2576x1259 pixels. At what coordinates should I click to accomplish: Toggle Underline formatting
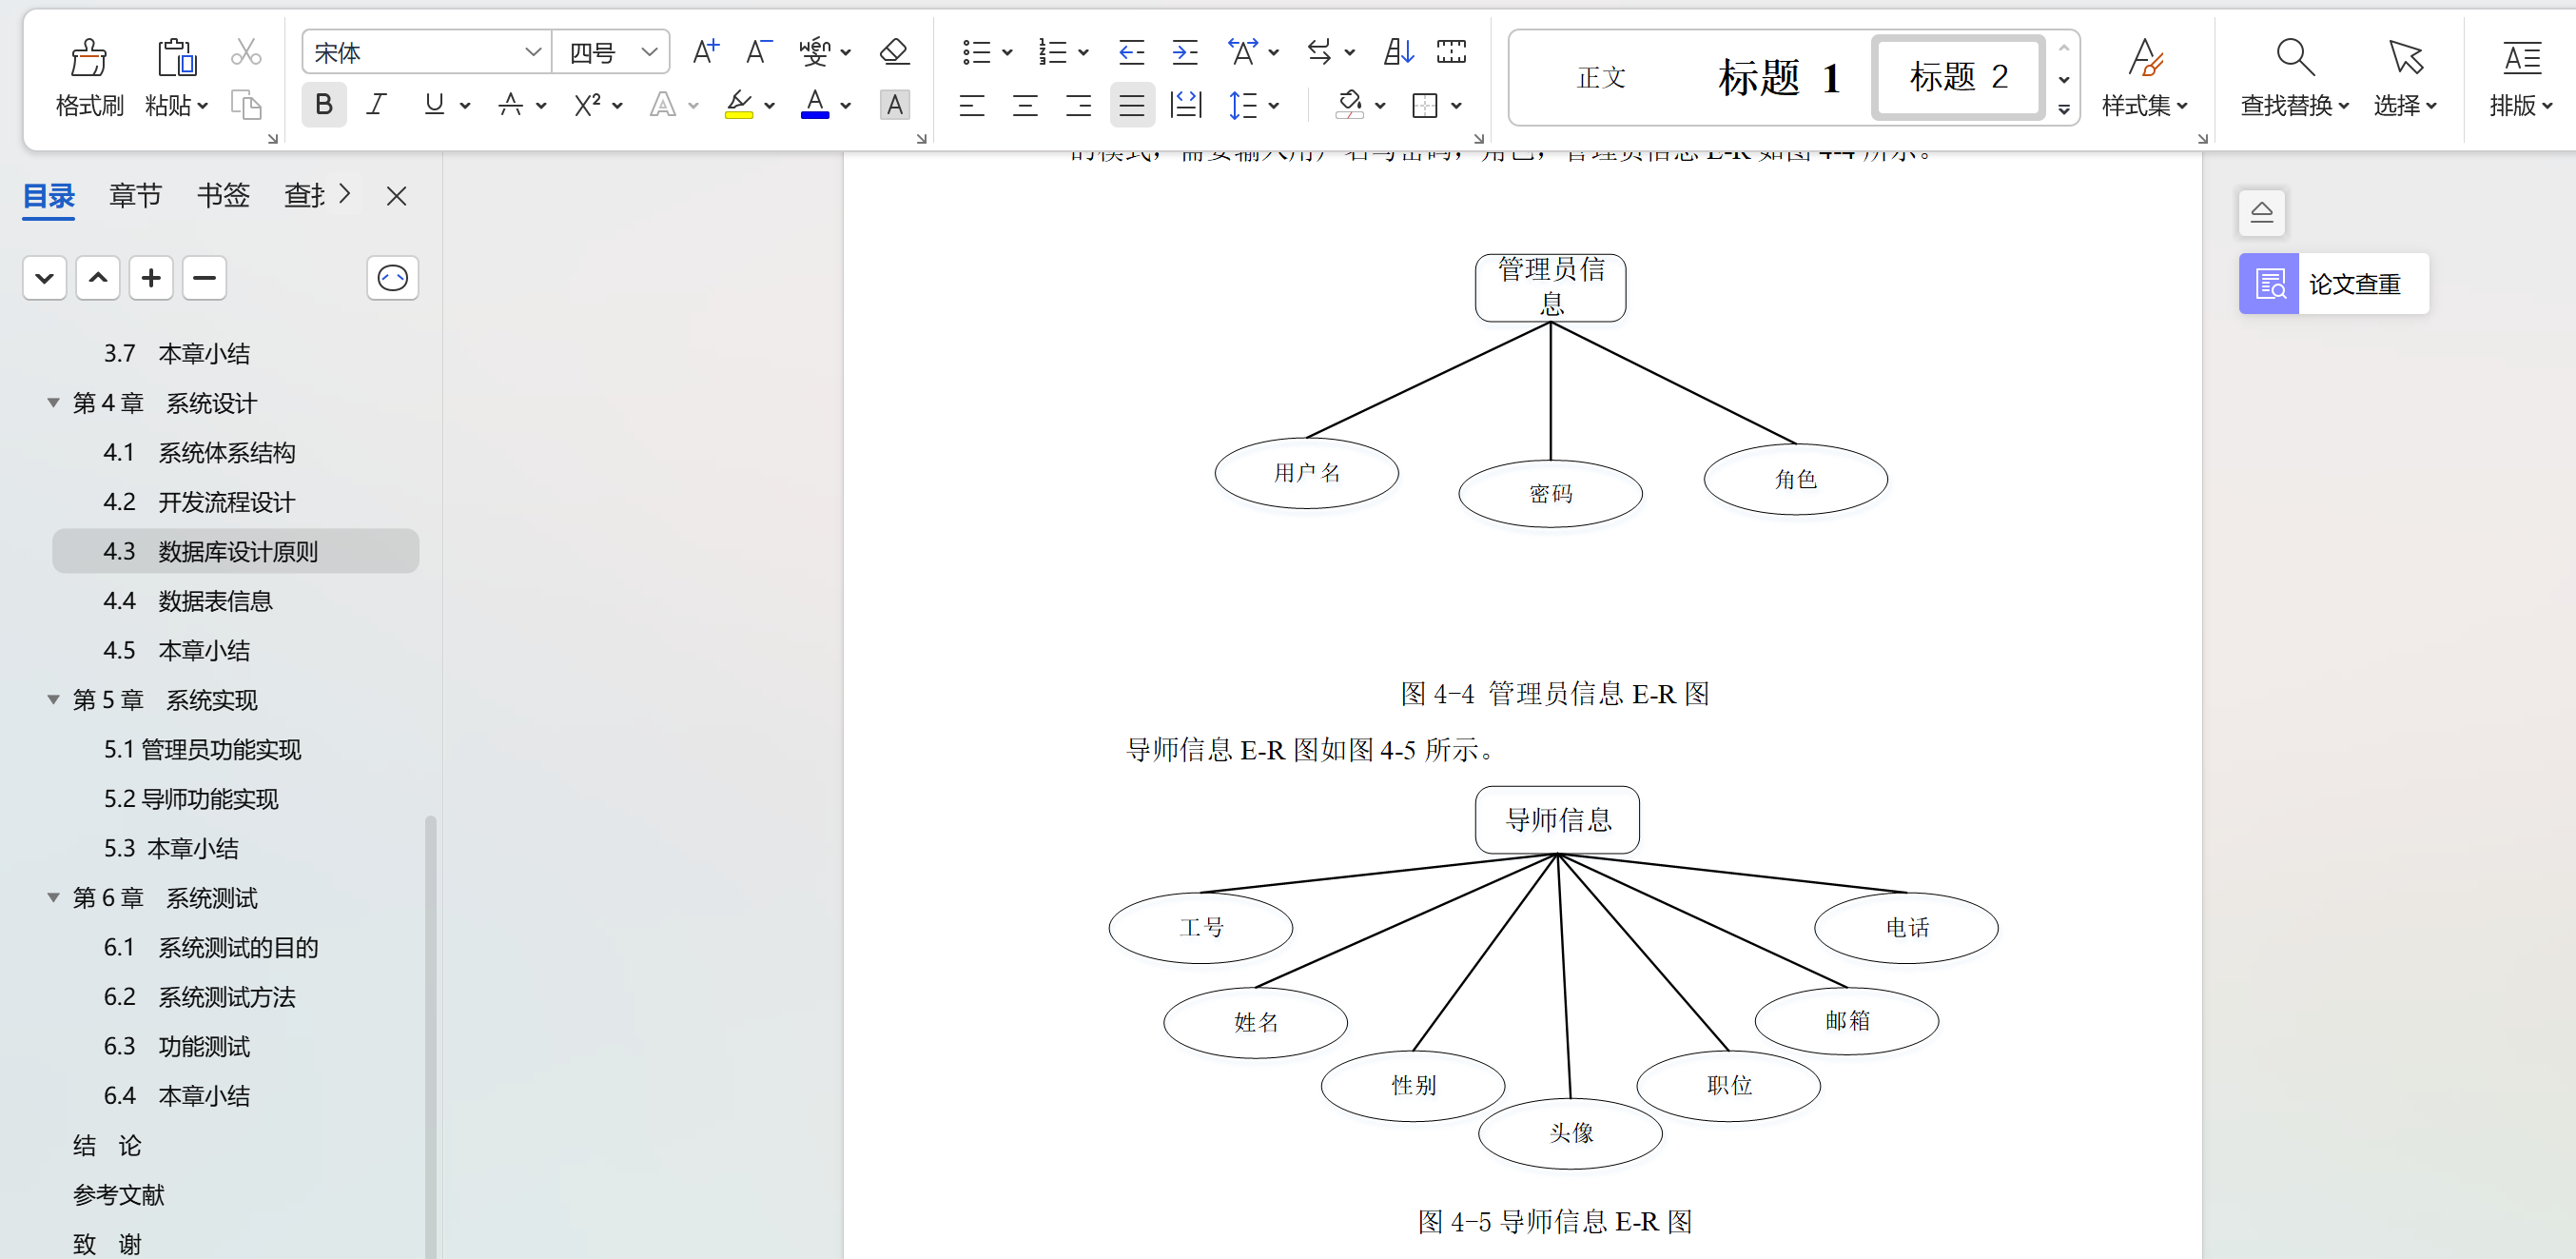click(434, 104)
